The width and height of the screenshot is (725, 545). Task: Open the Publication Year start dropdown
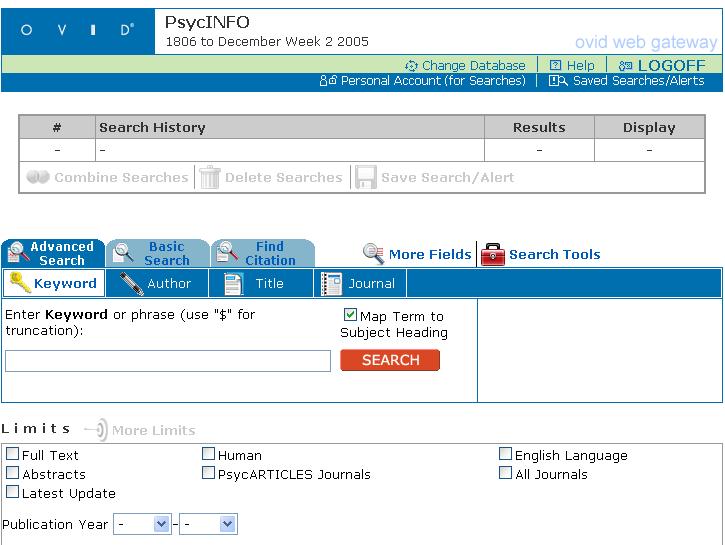click(x=142, y=524)
